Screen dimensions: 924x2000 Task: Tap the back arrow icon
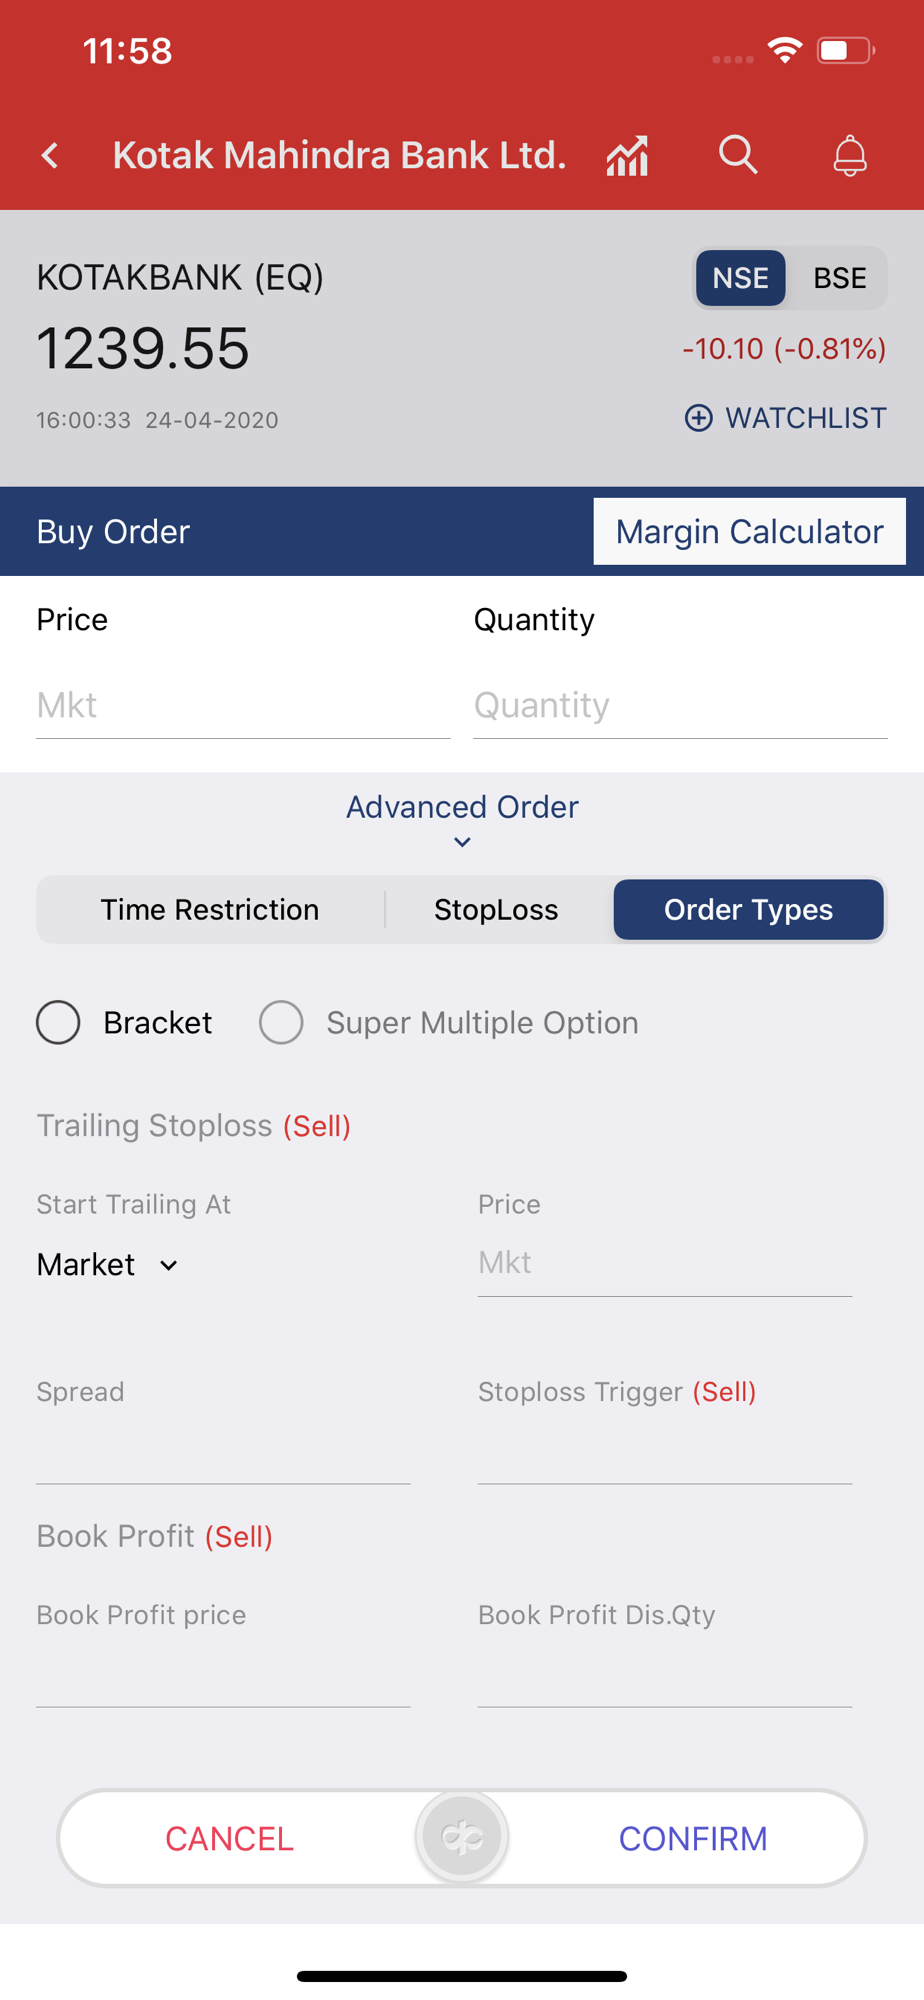click(50, 155)
